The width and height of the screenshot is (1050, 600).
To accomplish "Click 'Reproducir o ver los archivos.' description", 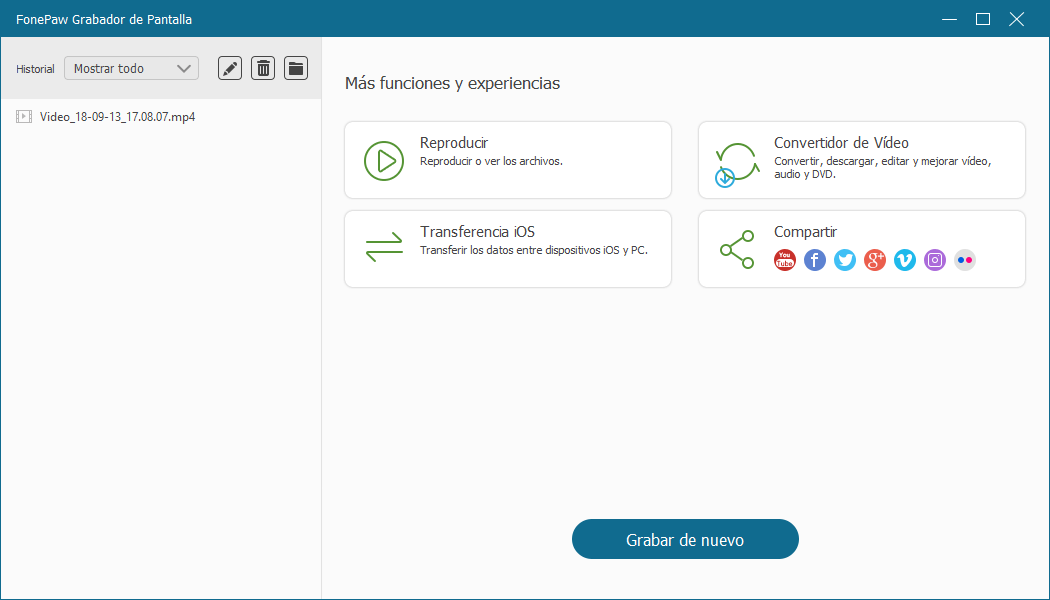I will click(x=491, y=161).
